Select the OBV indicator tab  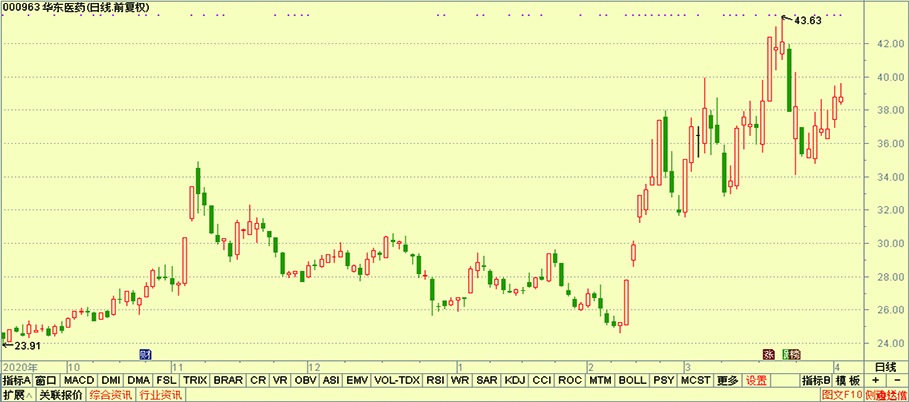pos(306,381)
